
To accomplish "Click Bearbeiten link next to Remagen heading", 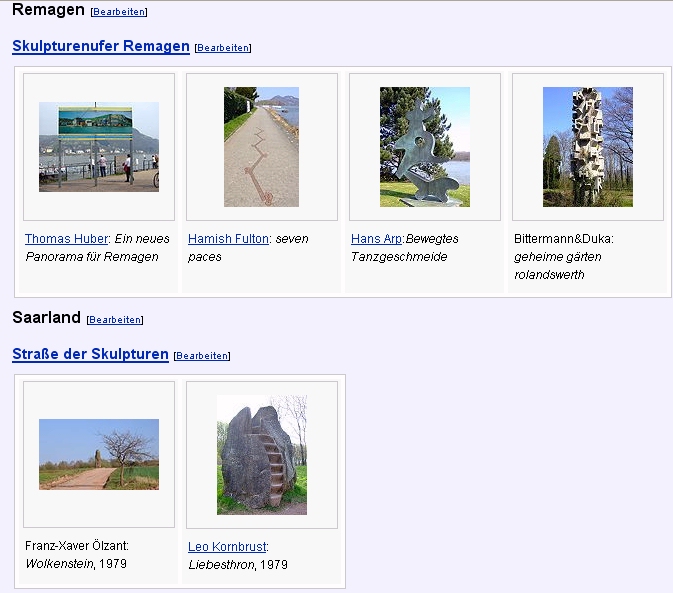I will click(x=119, y=12).
